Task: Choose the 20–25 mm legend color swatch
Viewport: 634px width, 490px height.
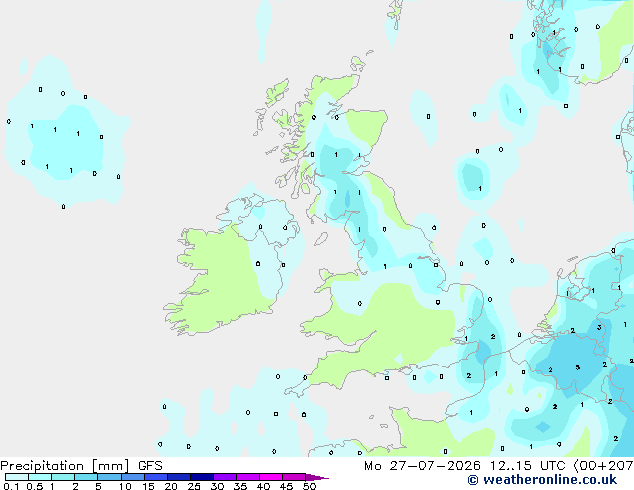Action: click(179, 477)
